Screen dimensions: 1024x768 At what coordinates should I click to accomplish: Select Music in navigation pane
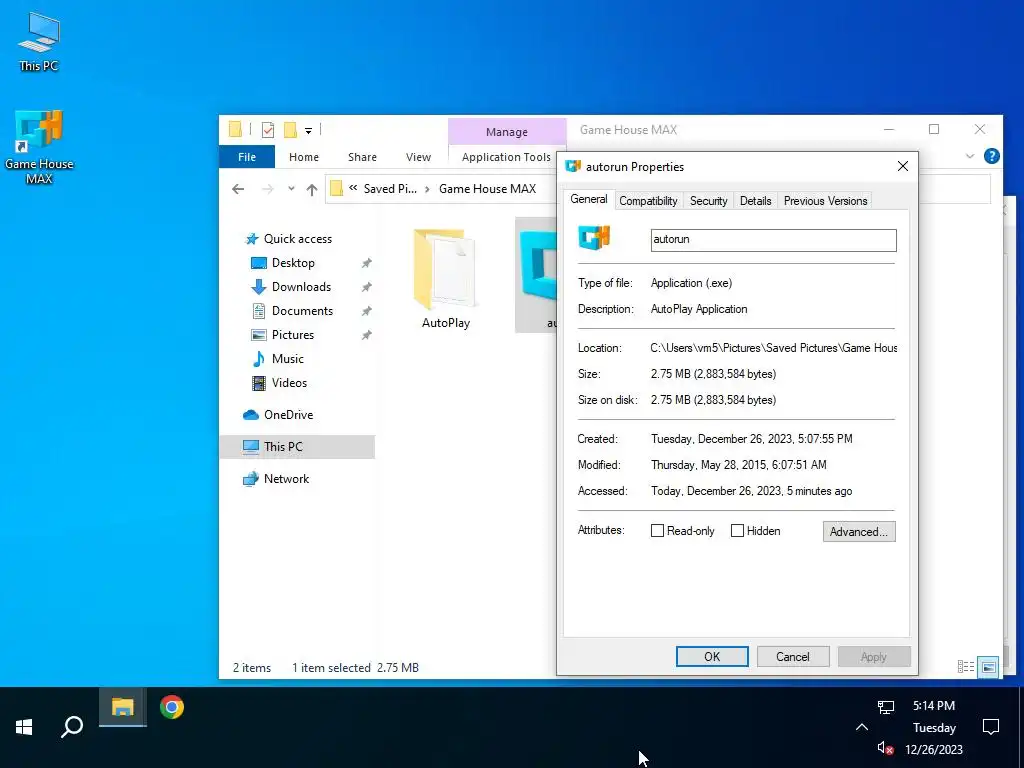tap(287, 359)
